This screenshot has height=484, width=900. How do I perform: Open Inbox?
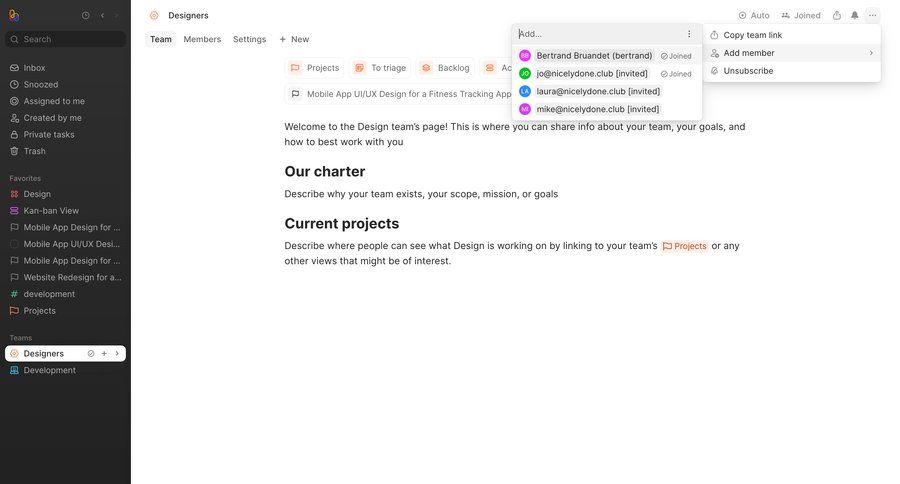65,68
